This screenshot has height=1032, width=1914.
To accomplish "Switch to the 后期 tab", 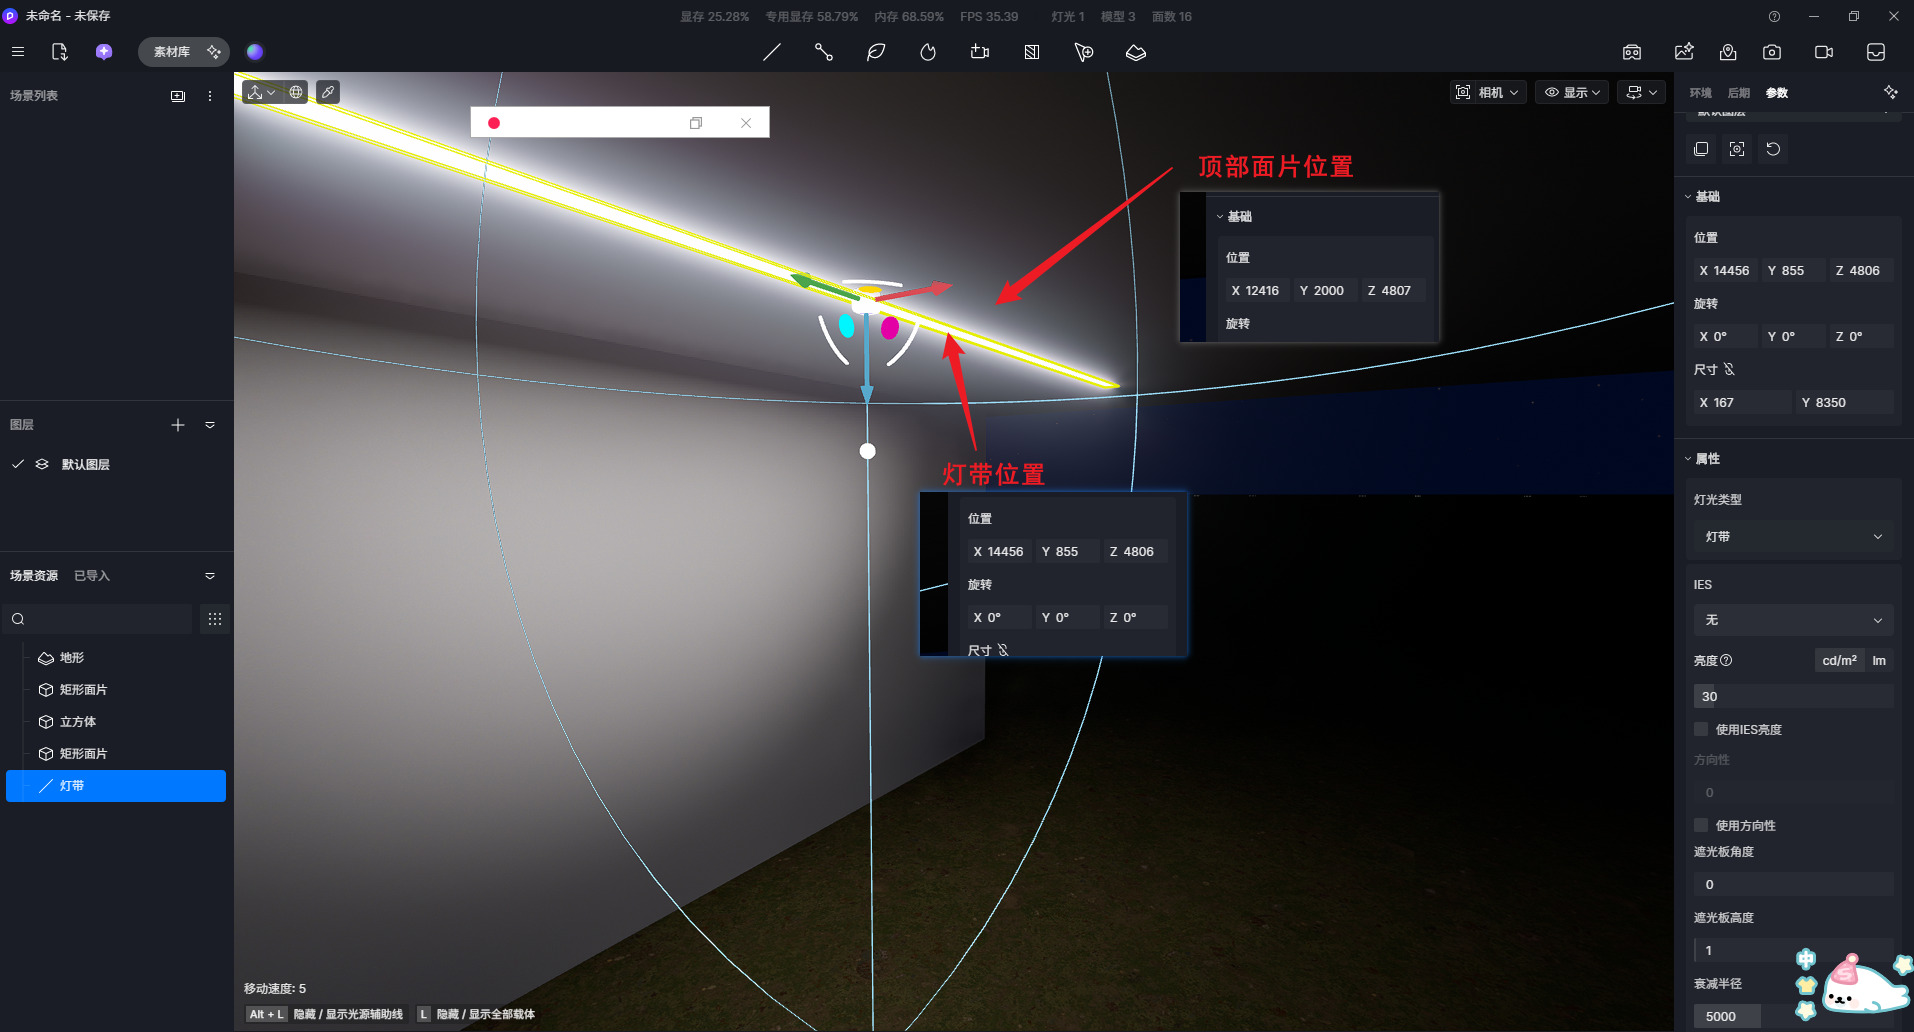I will pos(1738,93).
